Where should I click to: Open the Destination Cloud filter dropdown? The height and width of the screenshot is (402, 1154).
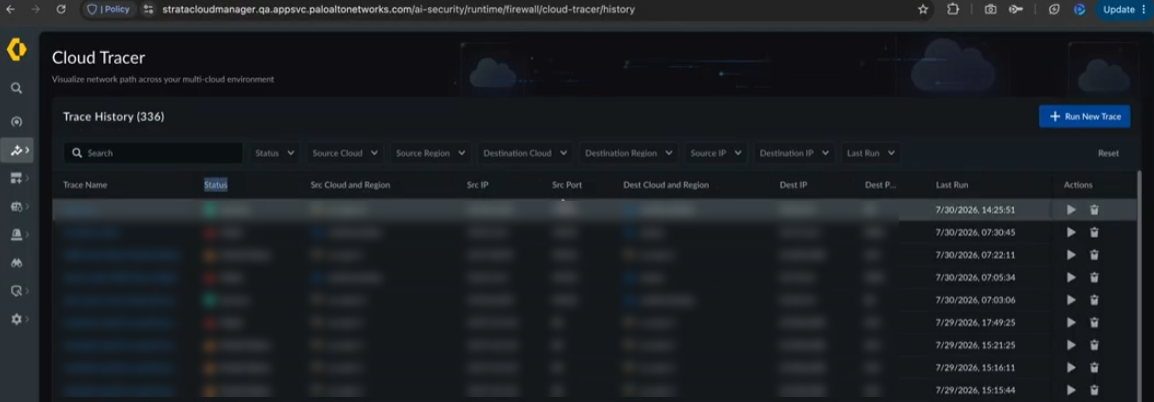pyautogui.click(x=525, y=153)
